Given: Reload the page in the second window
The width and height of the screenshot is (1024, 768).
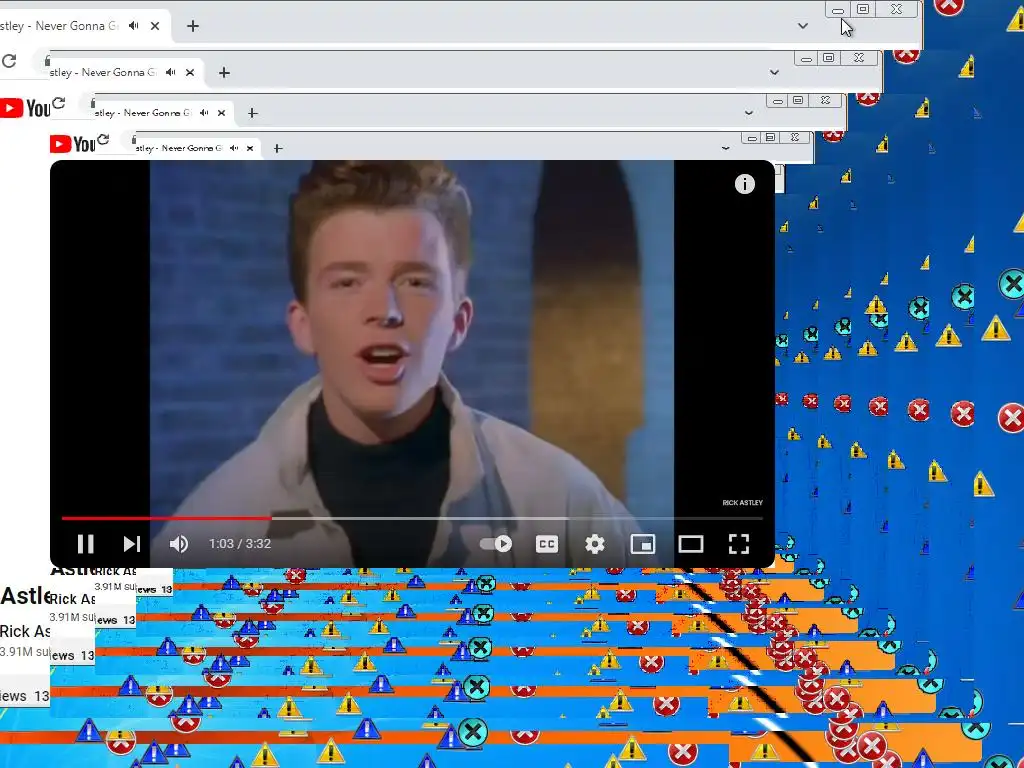Looking at the screenshot, I should (59, 103).
